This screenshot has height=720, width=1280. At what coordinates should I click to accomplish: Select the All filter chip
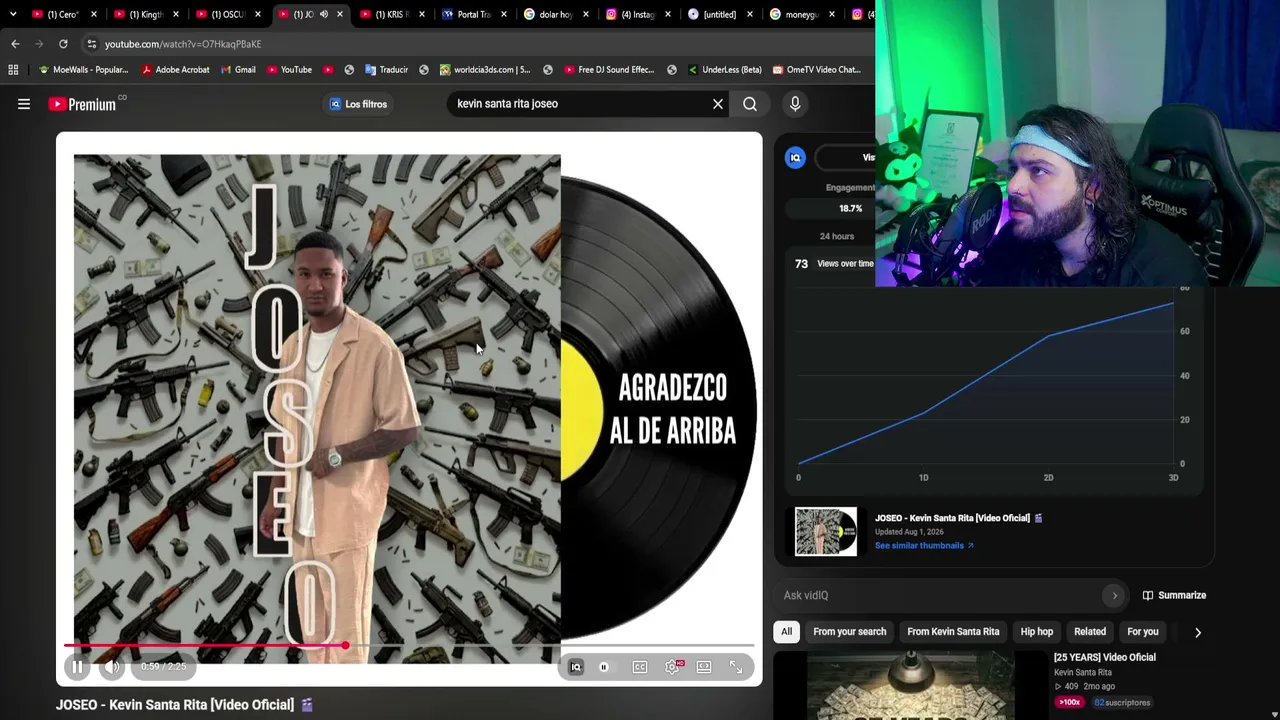(787, 632)
